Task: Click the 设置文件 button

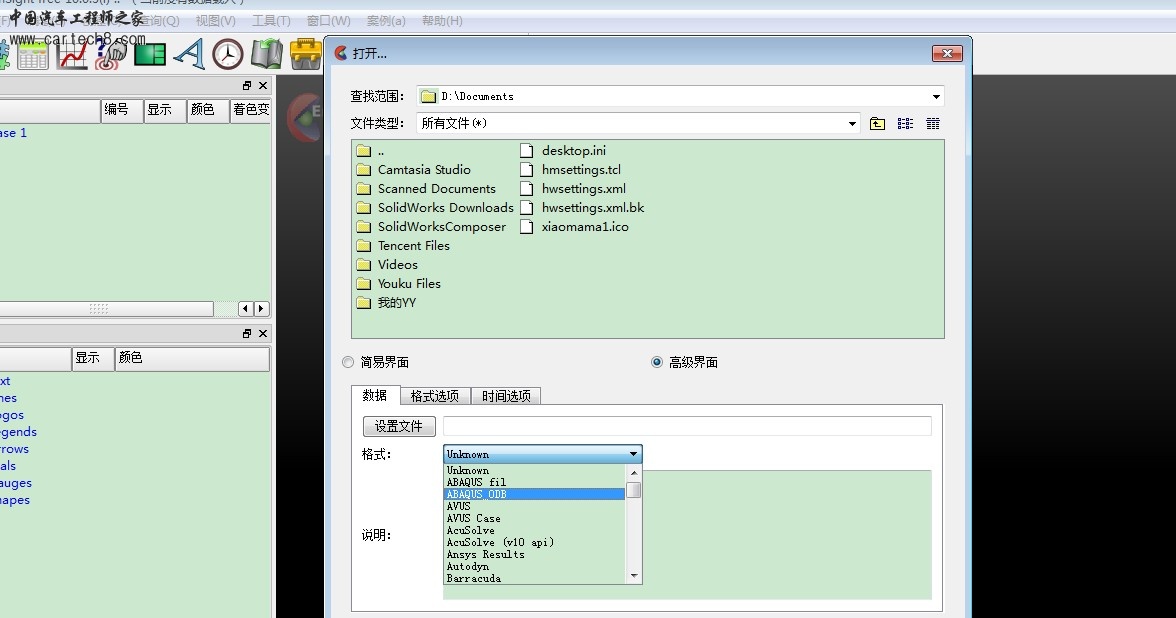Action: click(x=399, y=426)
